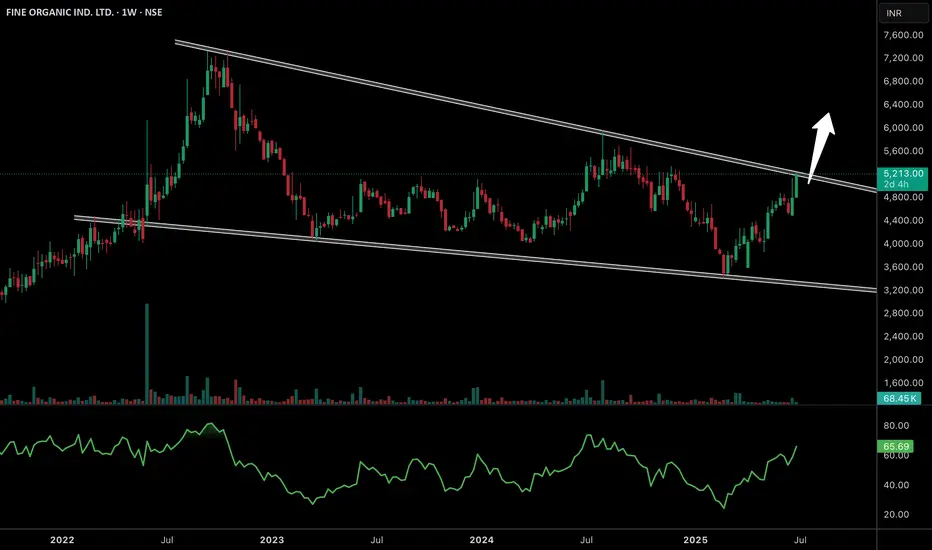The height and width of the screenshot is (550, 932).
Task: Click the 2022 label on time axis
Action: (62, 540)
